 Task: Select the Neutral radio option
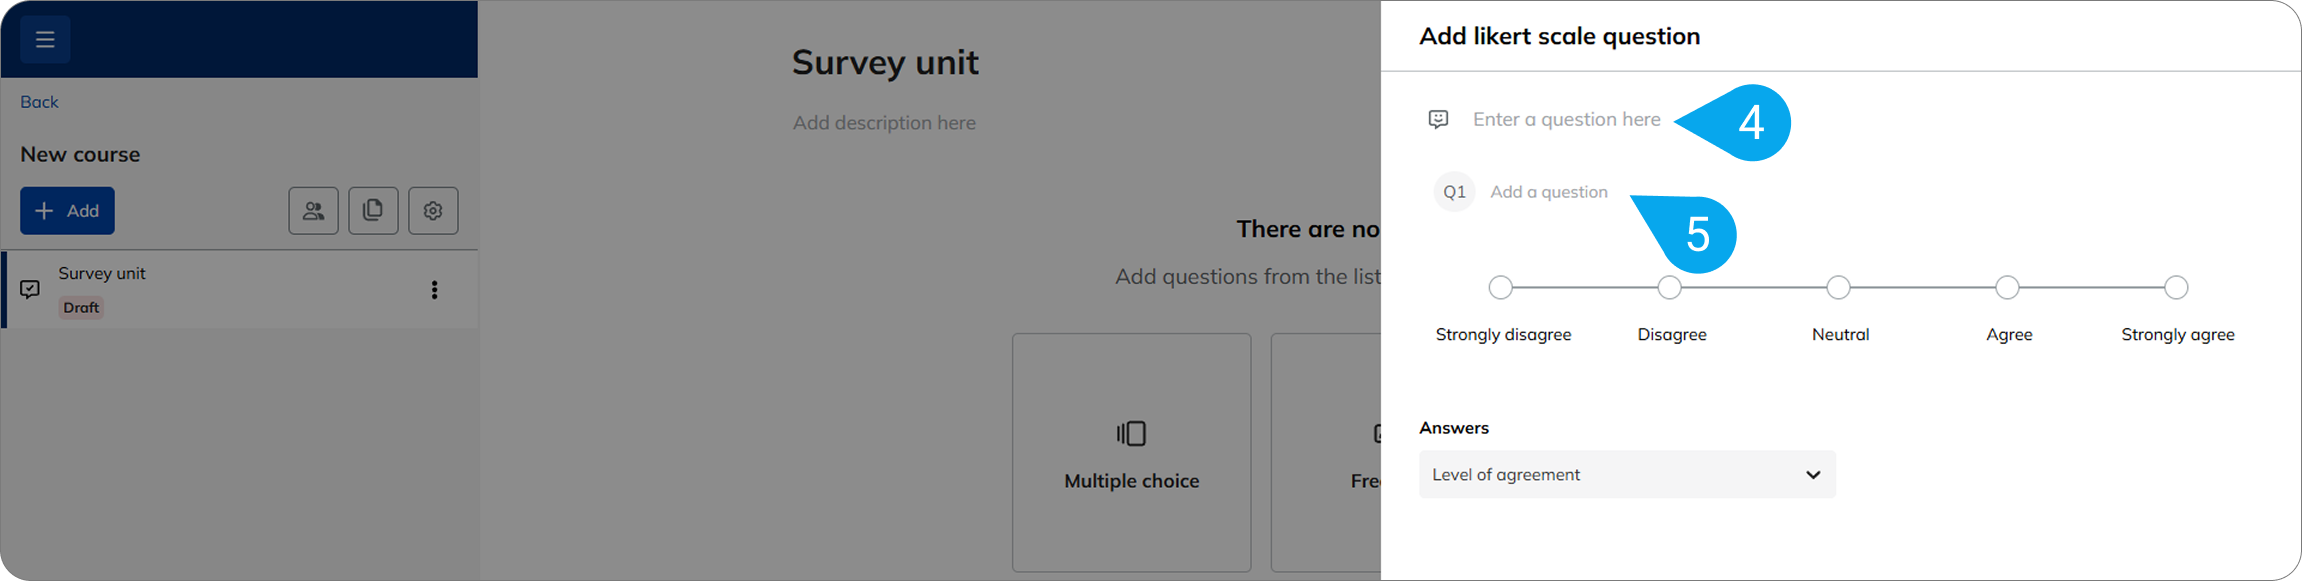click(1838, 288)
